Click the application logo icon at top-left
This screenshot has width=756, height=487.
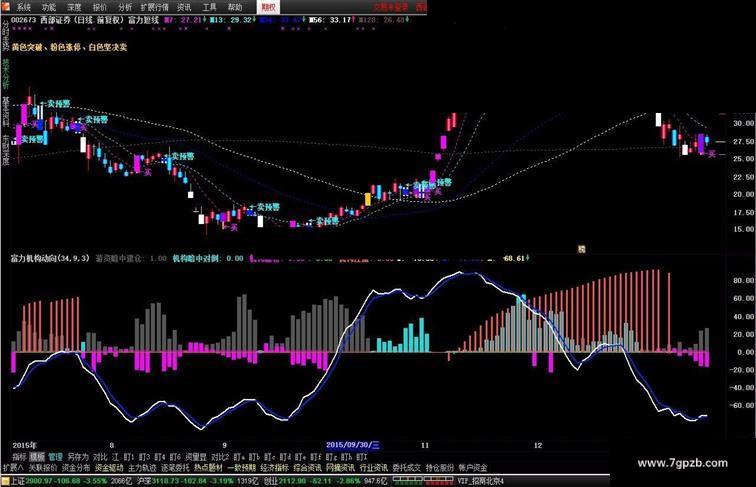(6, 6)
